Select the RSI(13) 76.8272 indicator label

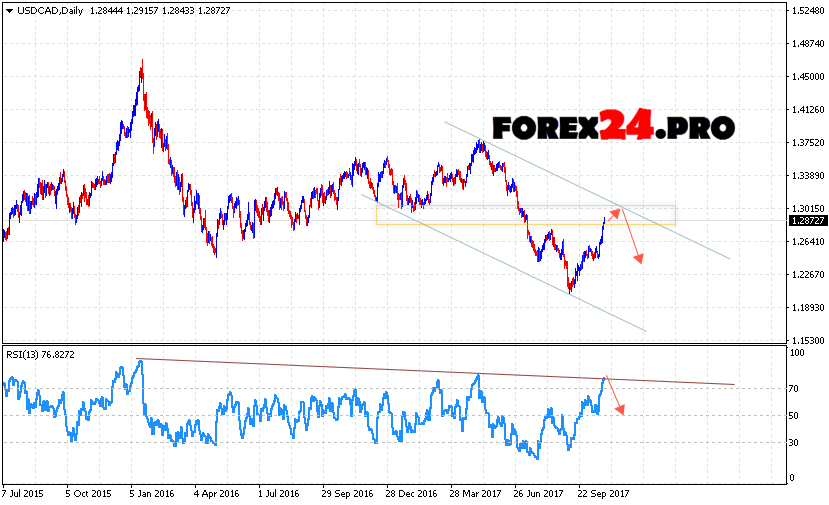click(38, 354)
